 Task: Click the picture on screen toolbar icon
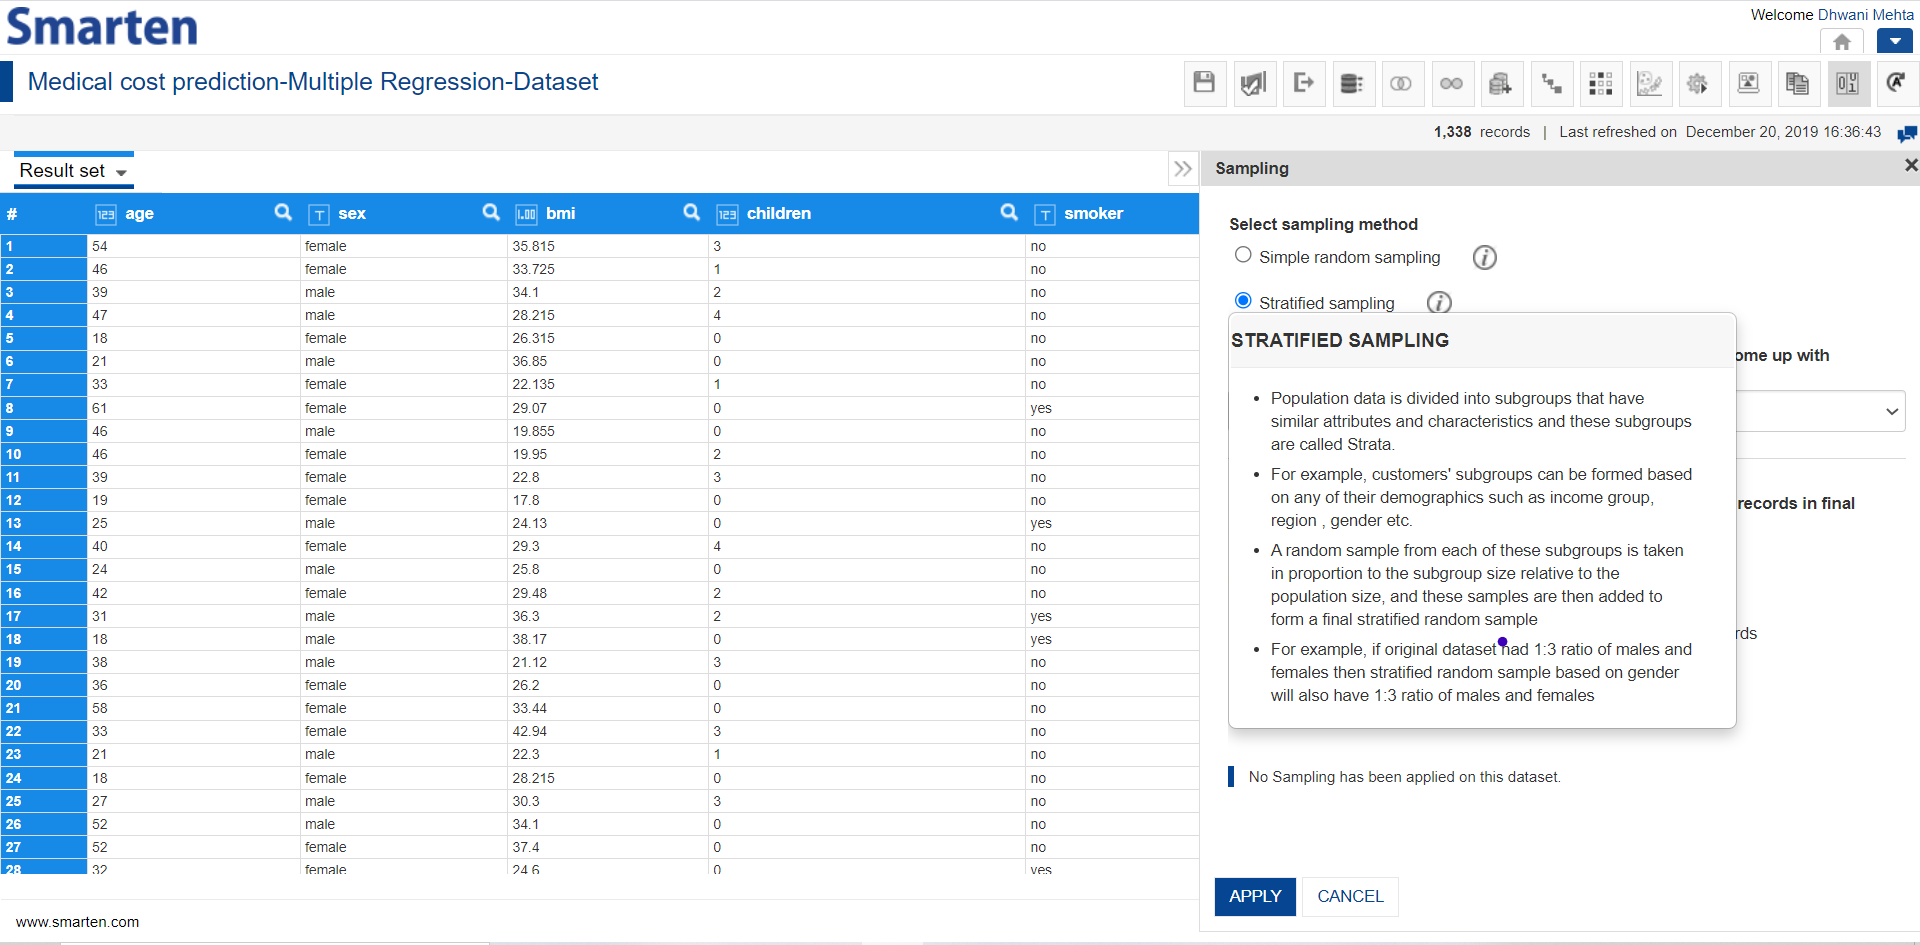point(1748,83)
